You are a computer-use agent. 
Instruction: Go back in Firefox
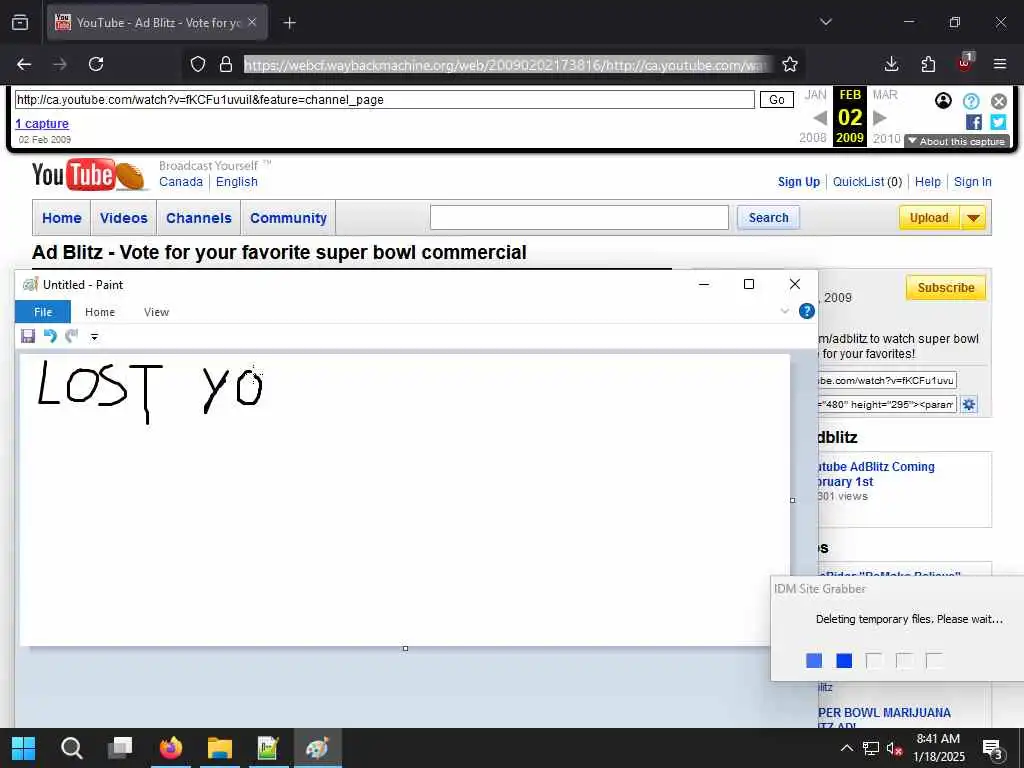pyautogui.click(x=24, y=64)
